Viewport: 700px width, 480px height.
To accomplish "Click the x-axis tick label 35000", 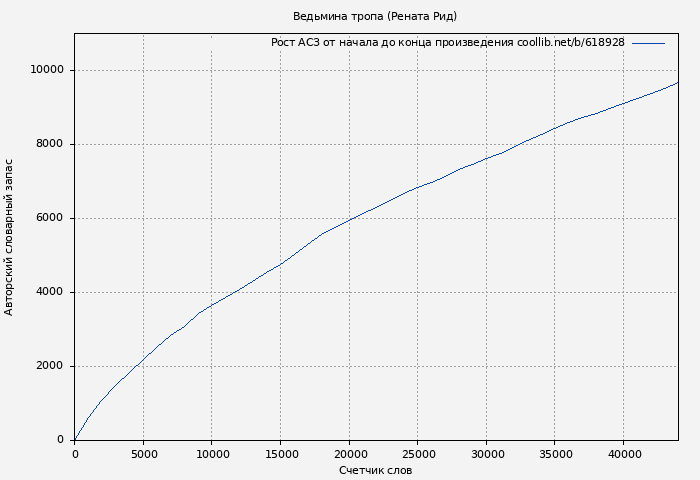I will pyautogui.click(x=555, y=453).
